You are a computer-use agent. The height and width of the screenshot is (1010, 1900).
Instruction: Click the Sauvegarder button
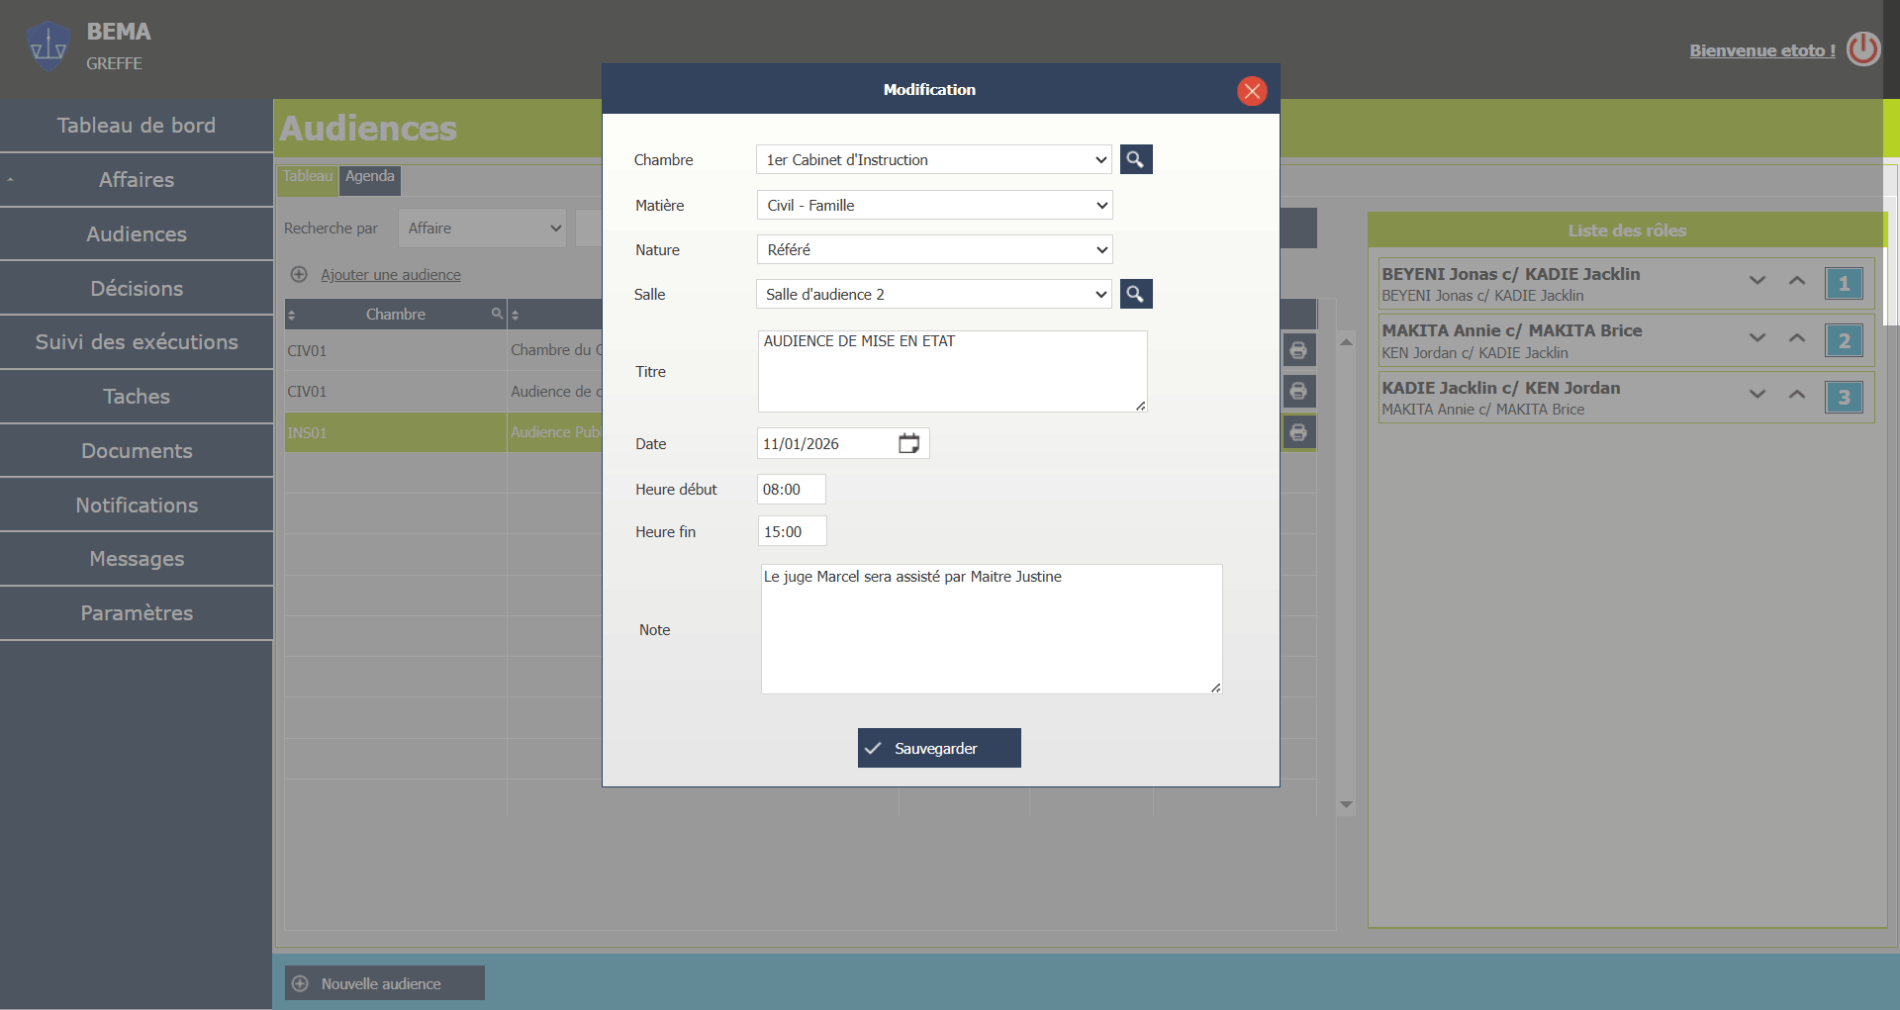(x=939, y=748)
